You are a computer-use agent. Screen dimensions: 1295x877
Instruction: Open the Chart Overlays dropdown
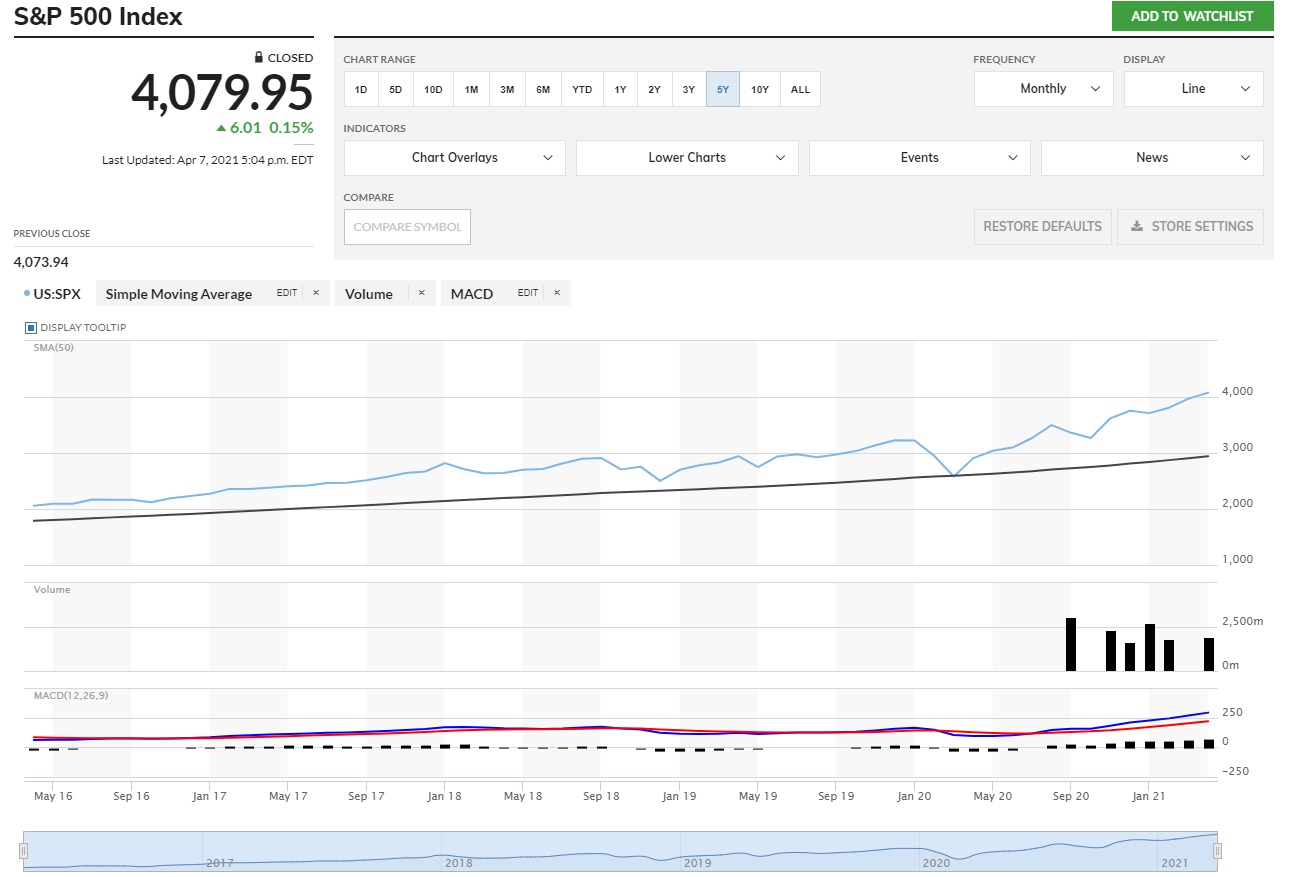tap(454, 158)
